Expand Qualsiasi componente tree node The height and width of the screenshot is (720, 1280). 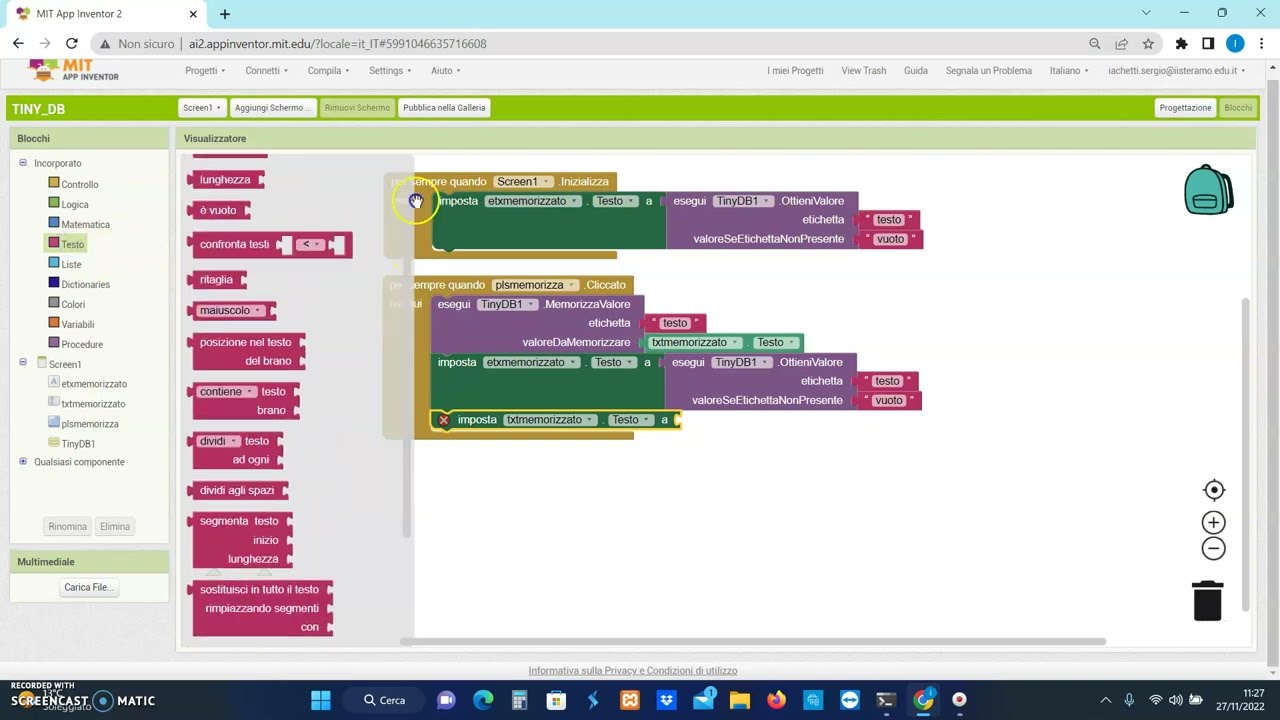point(23,462)
